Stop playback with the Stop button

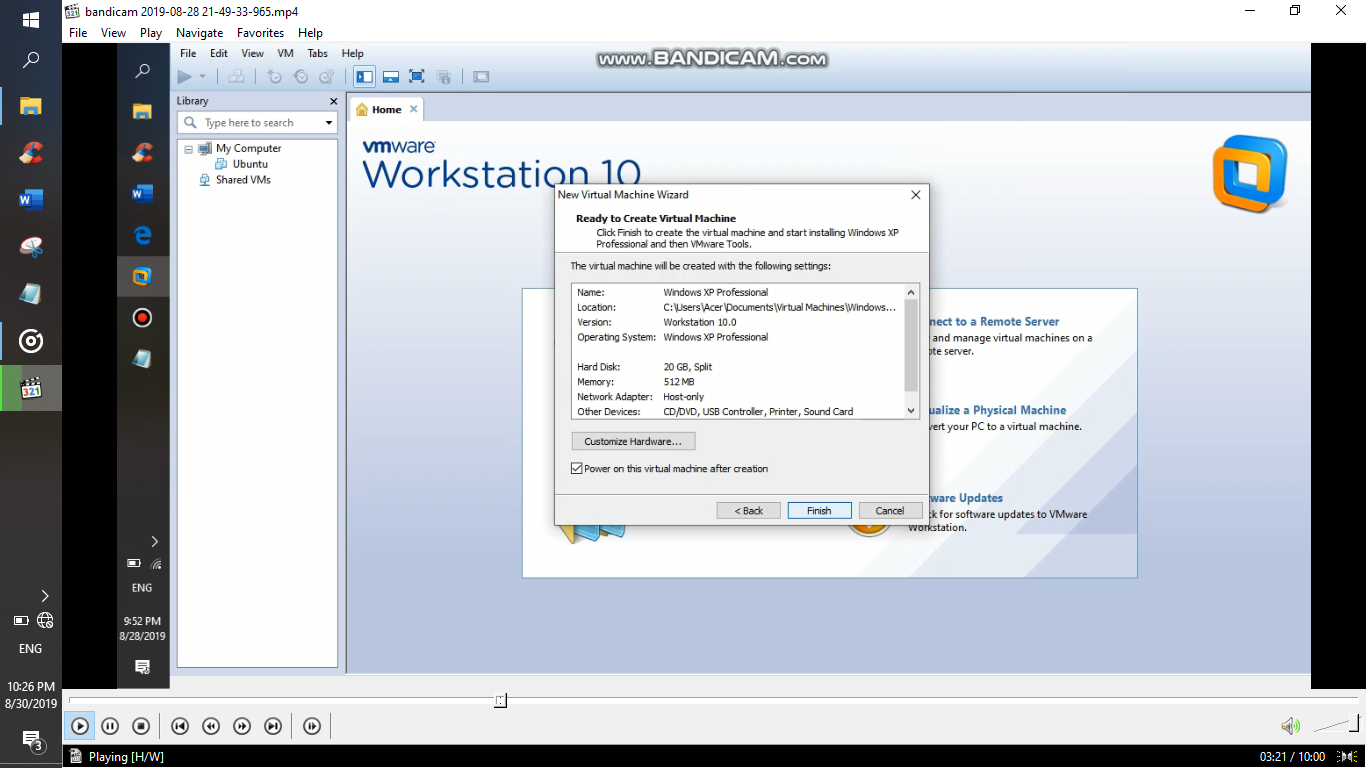coord(141,726)
